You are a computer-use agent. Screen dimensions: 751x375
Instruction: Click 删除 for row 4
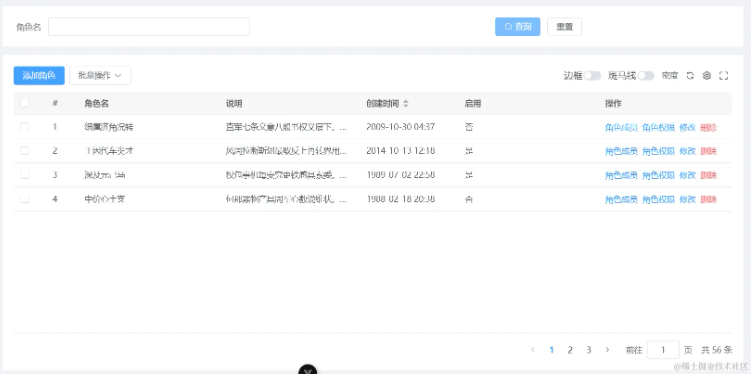pos(708,199)
